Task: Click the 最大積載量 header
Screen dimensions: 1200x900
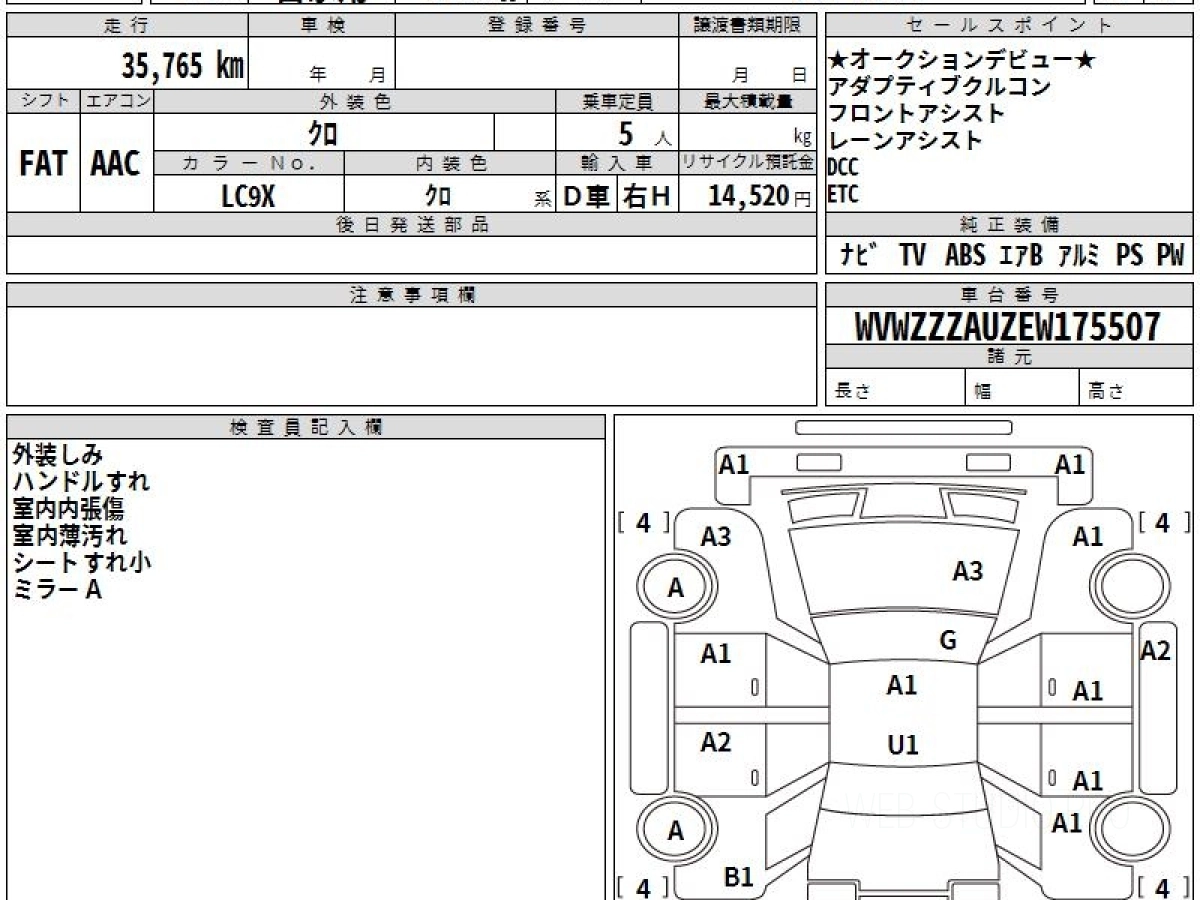Action: click(747, 101)
